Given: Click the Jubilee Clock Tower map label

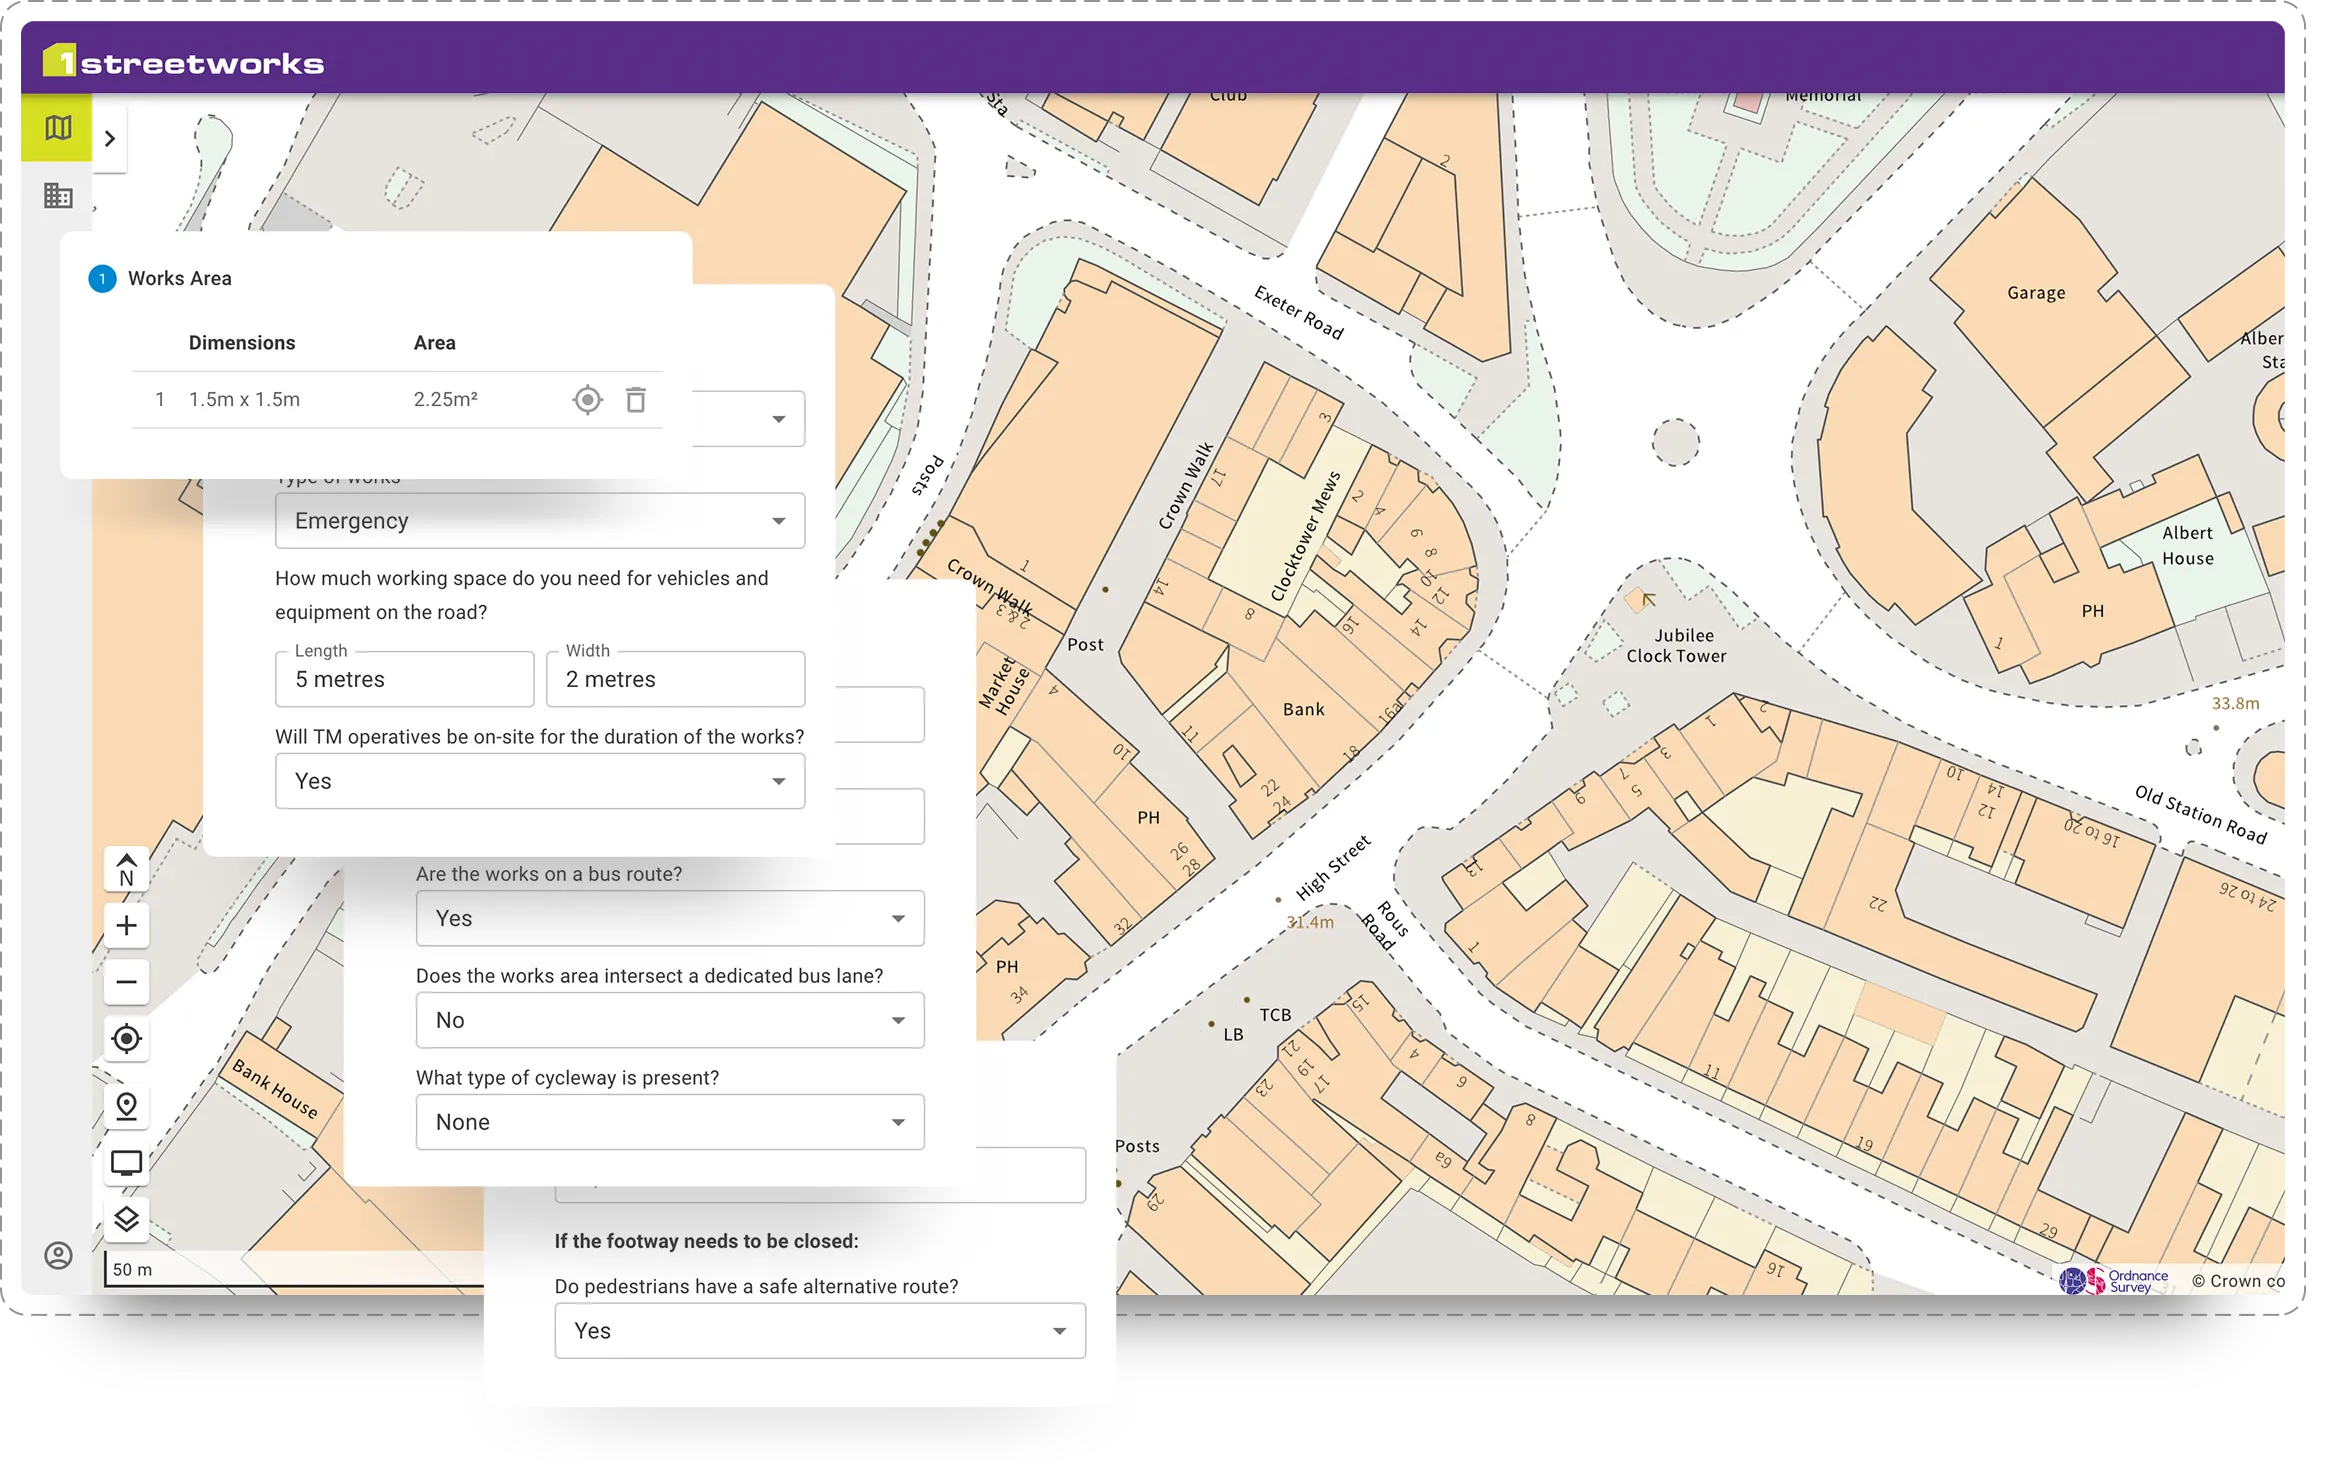Looking at the screenshot, I should pyautogui.click(x=1677, y=646).
